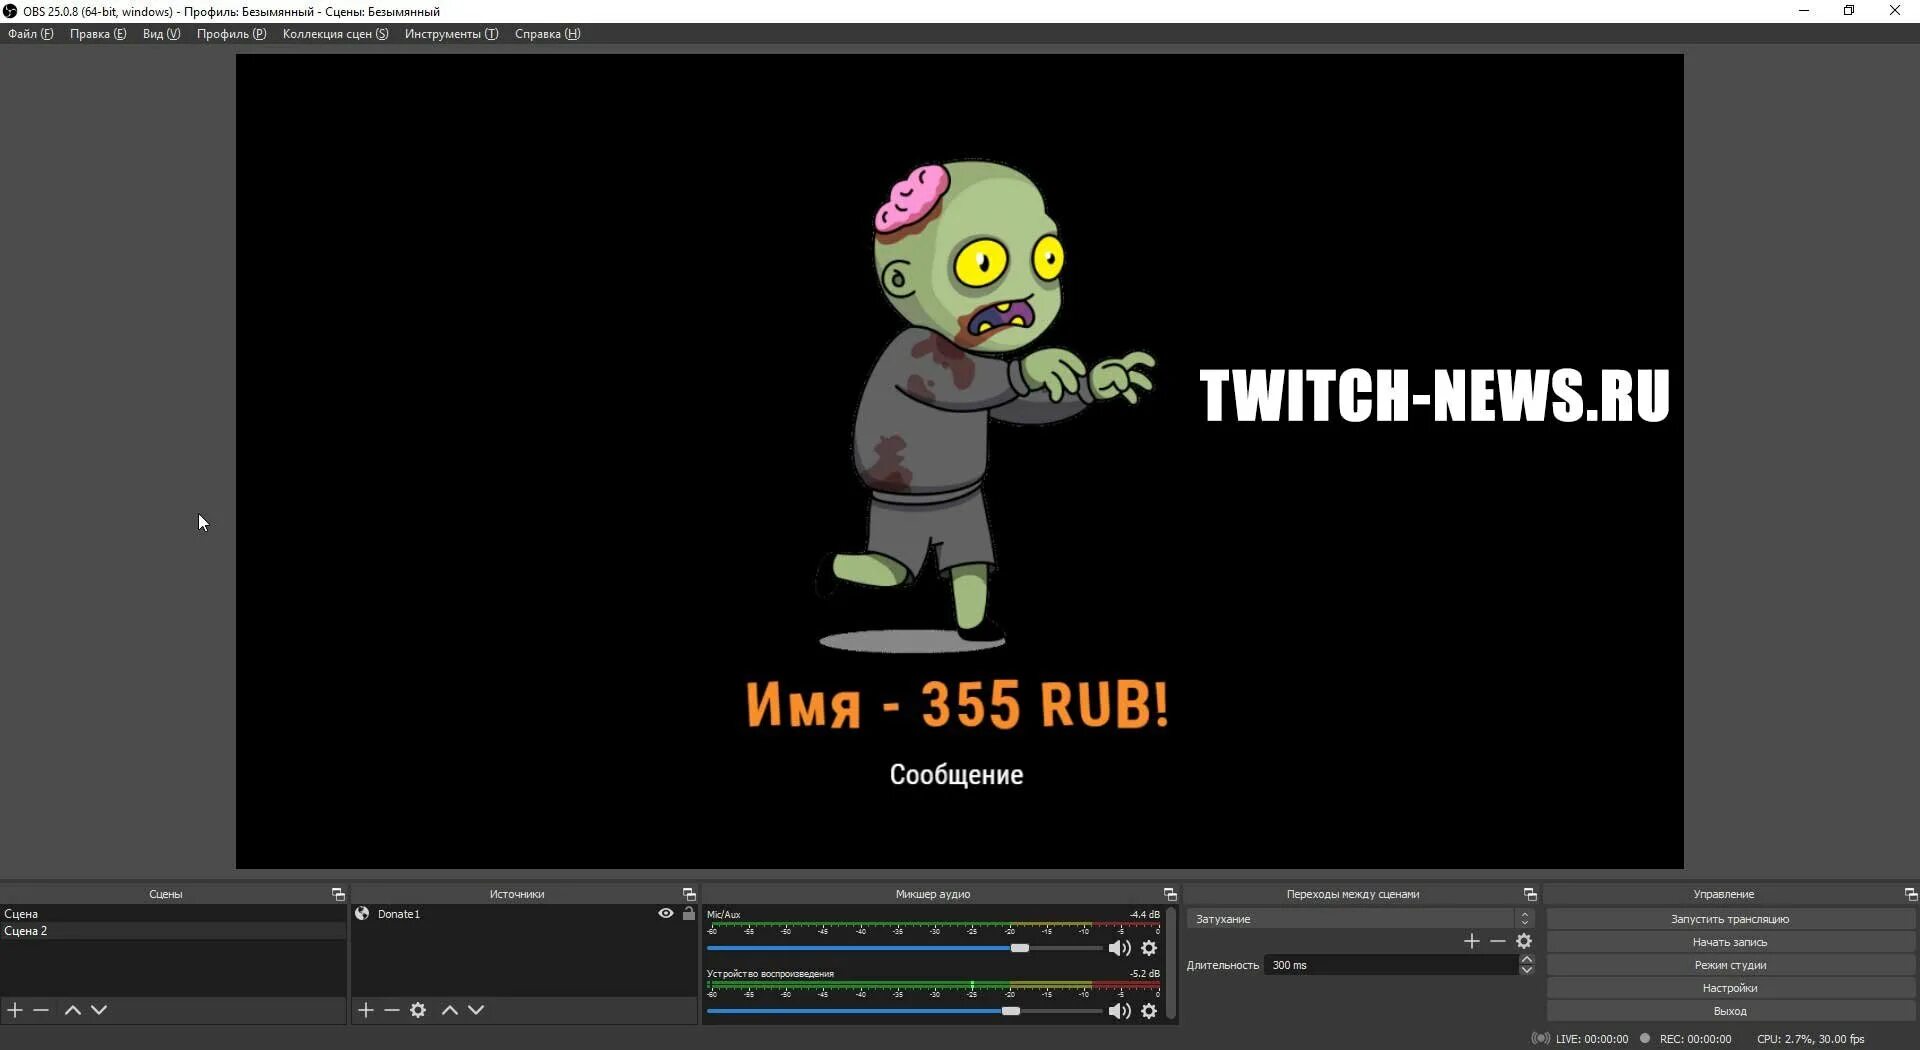Viewport: 1920px width, 1050px height.
Task: Click the CPU usage status text
Action: (x=1811, y=1039)
